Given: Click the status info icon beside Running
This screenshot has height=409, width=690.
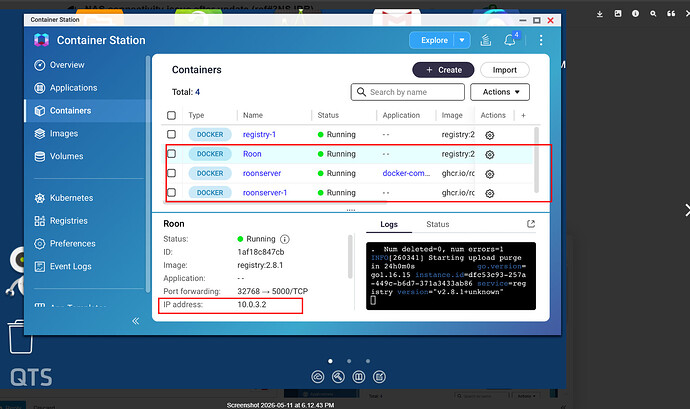Looking at the screenshot, I should coord(285,239).
